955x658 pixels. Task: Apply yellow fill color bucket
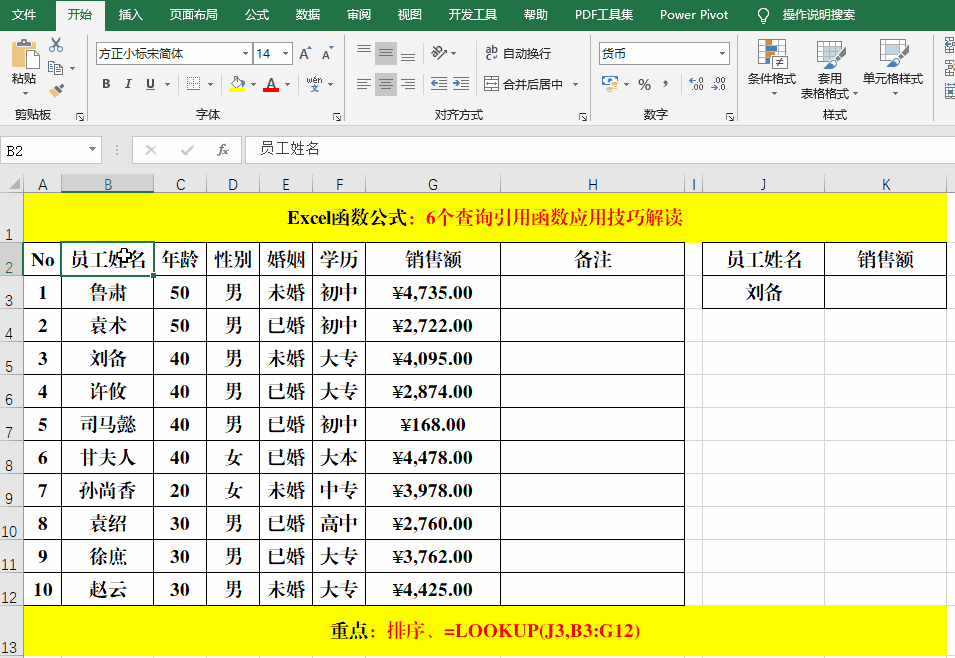tap(237, 84)
